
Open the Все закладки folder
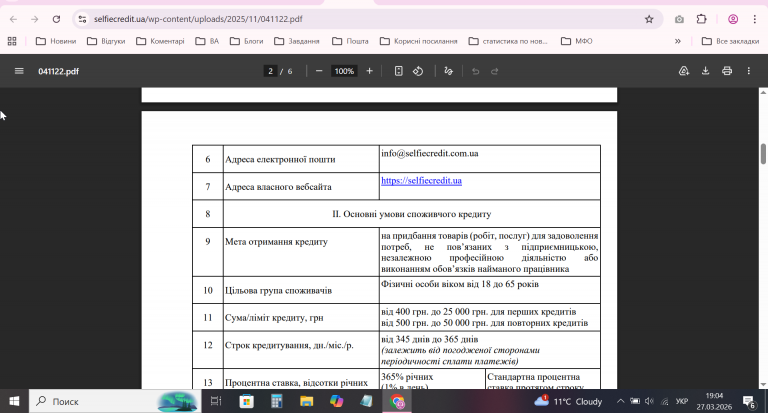tap(730, 41)
